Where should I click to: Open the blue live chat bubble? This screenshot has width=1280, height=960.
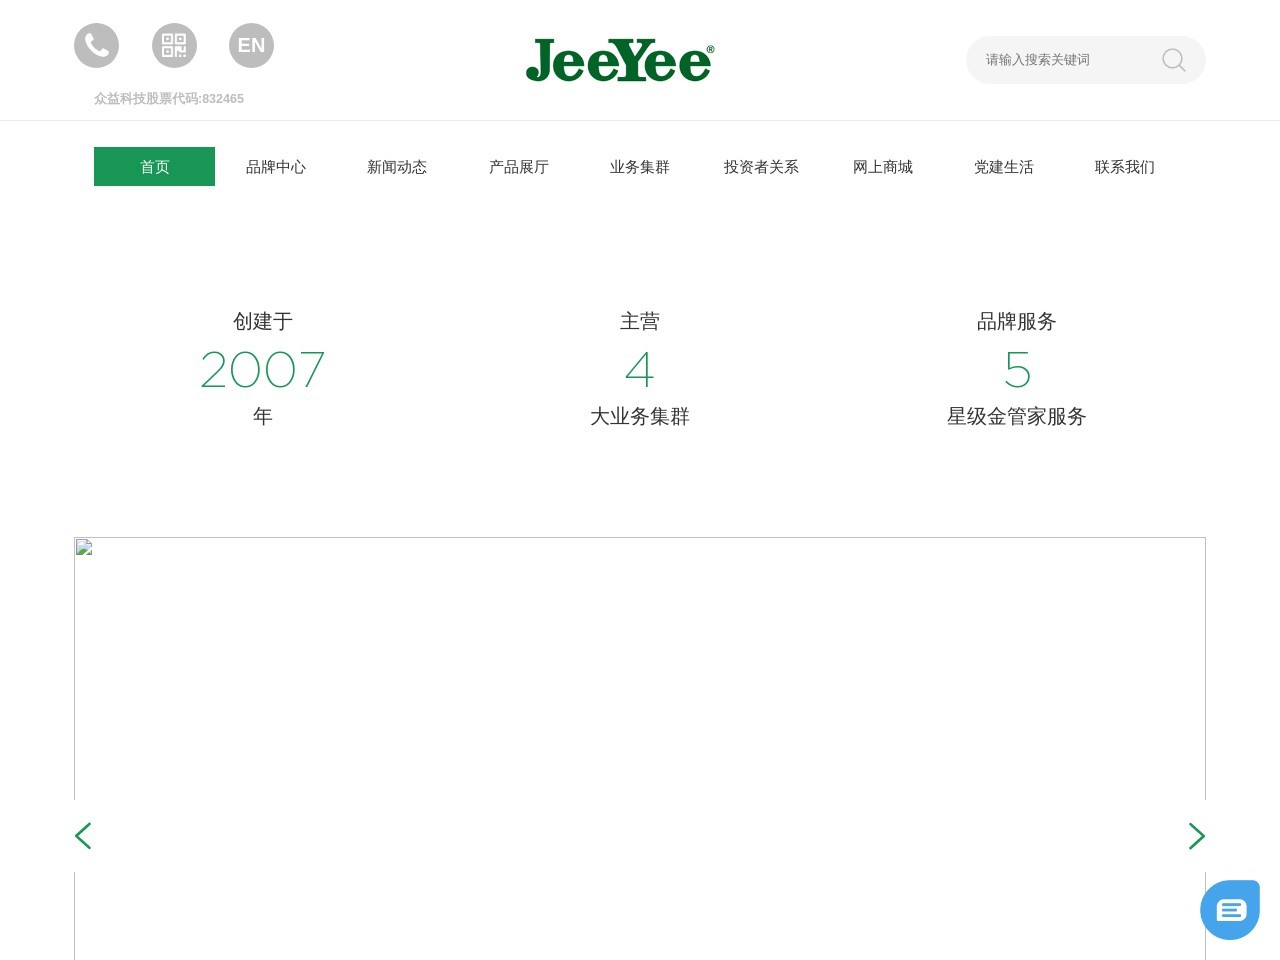tap(1230, 910)
